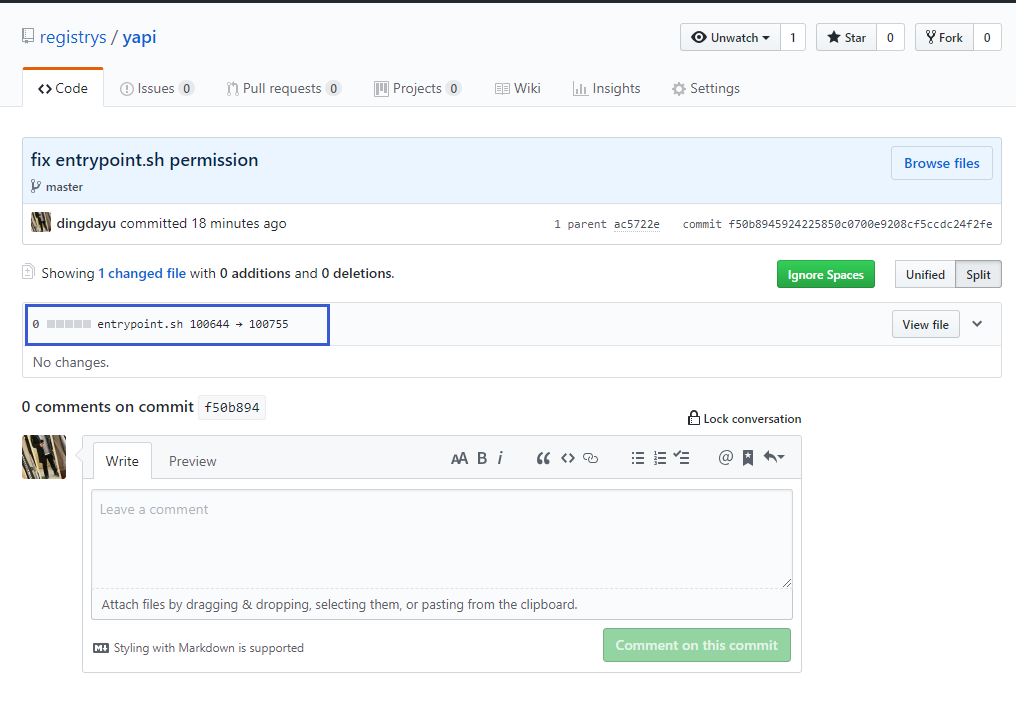This screenshot has height=711, width=1016.
Task: Click the full commit hash f50b8945…
Action: coord(860,224)
